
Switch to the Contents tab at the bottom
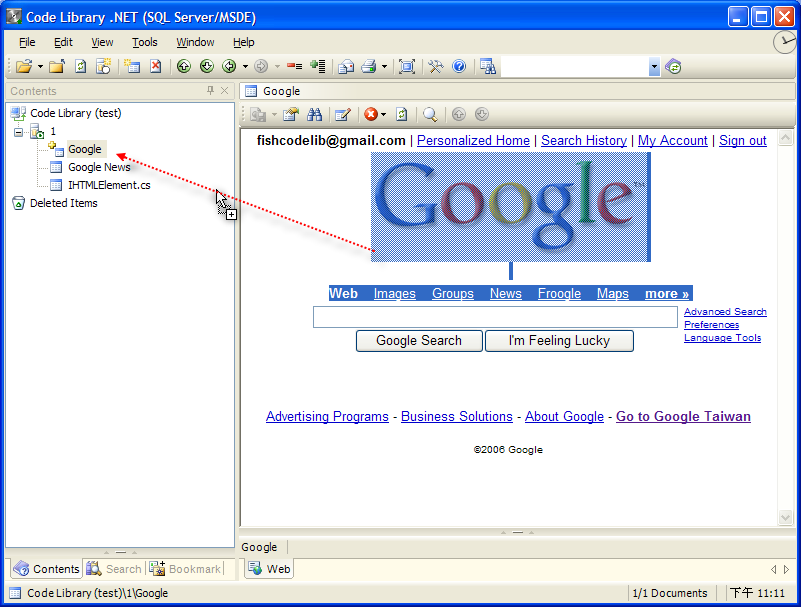click(47, 569)
